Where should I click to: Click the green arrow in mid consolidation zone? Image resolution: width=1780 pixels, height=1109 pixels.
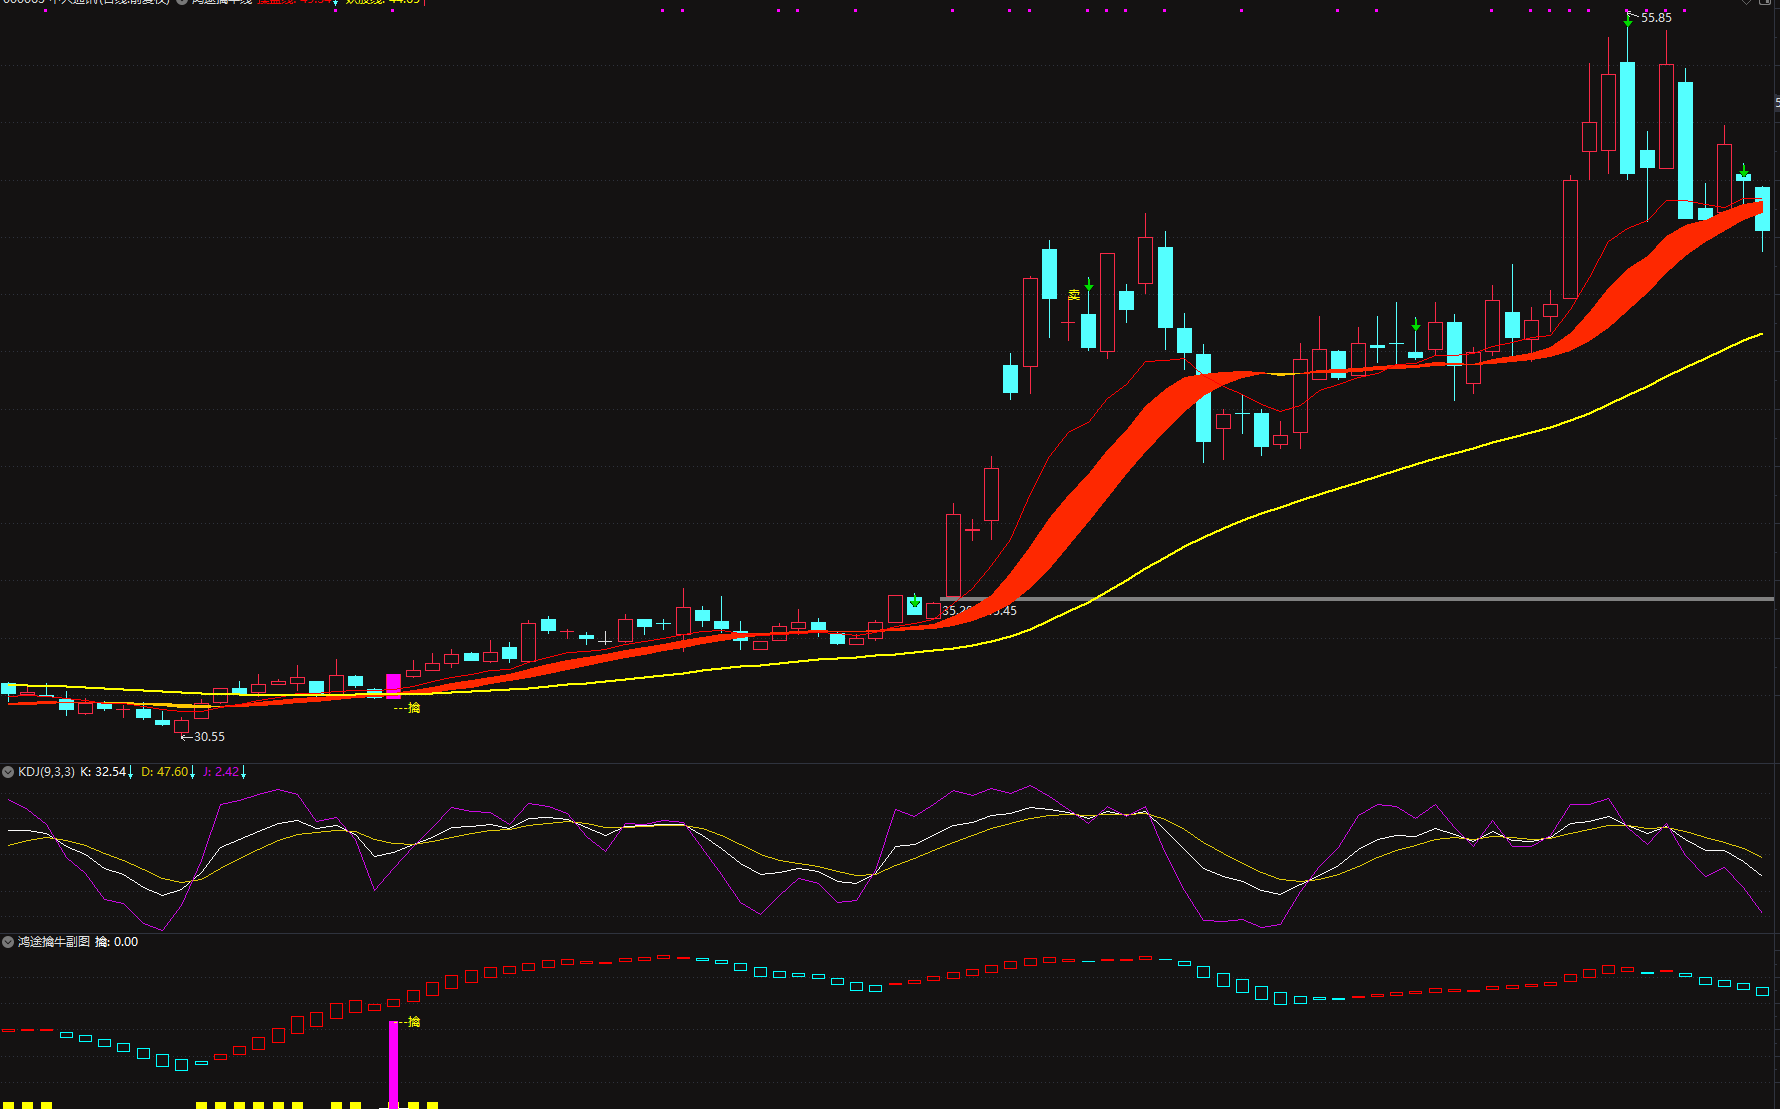(x=1416, y=326)
